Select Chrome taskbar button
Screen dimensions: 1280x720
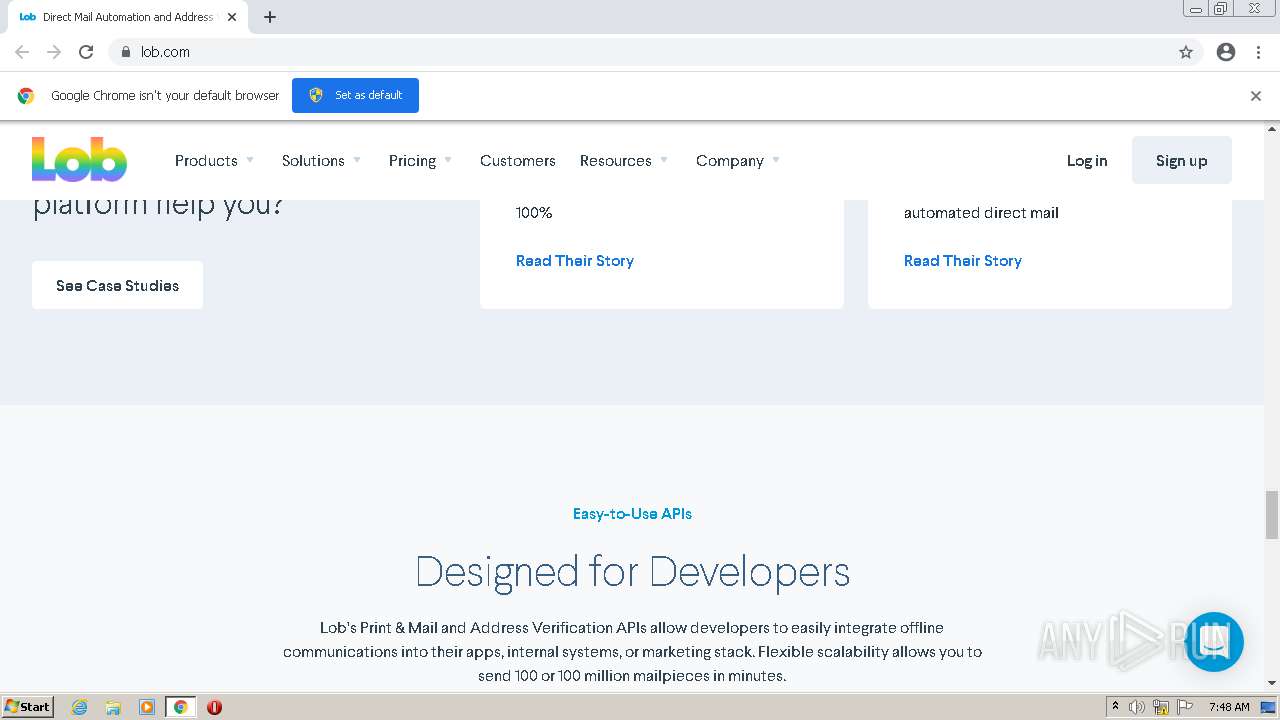coord(180,707)
